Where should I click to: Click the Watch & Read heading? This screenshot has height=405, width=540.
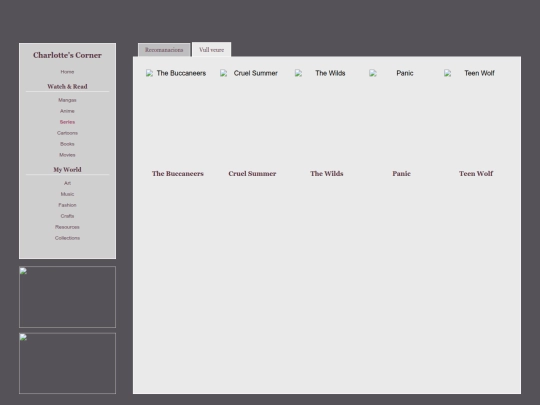pos(67,86)
